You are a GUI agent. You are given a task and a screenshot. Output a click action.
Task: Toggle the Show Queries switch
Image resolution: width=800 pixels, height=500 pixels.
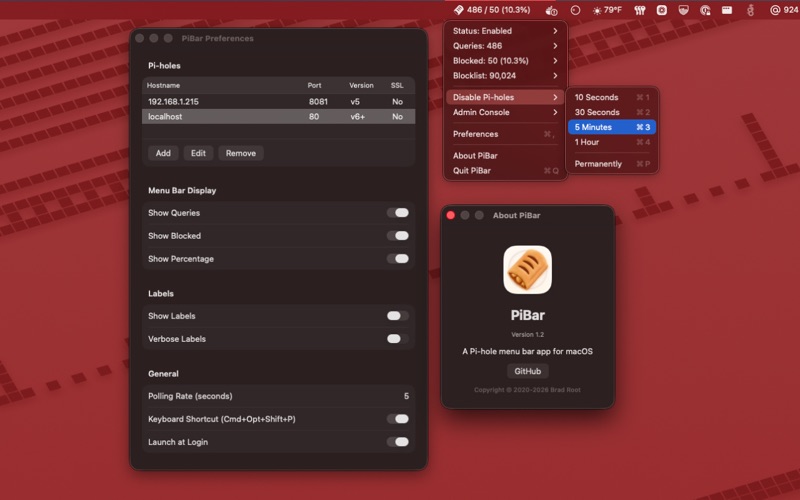pos(398,213)
